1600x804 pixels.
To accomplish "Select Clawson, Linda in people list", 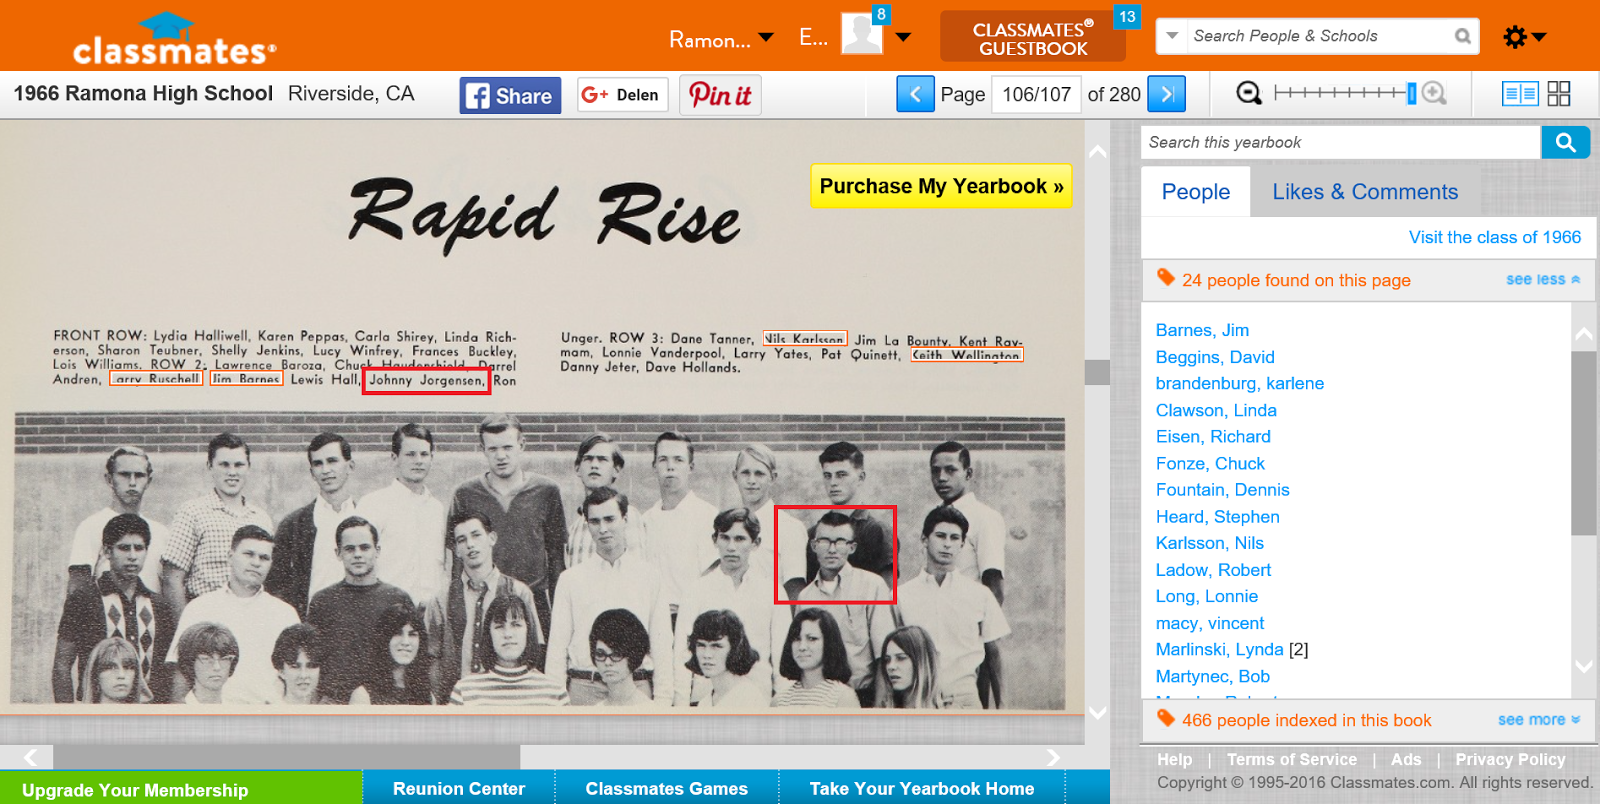I will (x=1216, y=410).
